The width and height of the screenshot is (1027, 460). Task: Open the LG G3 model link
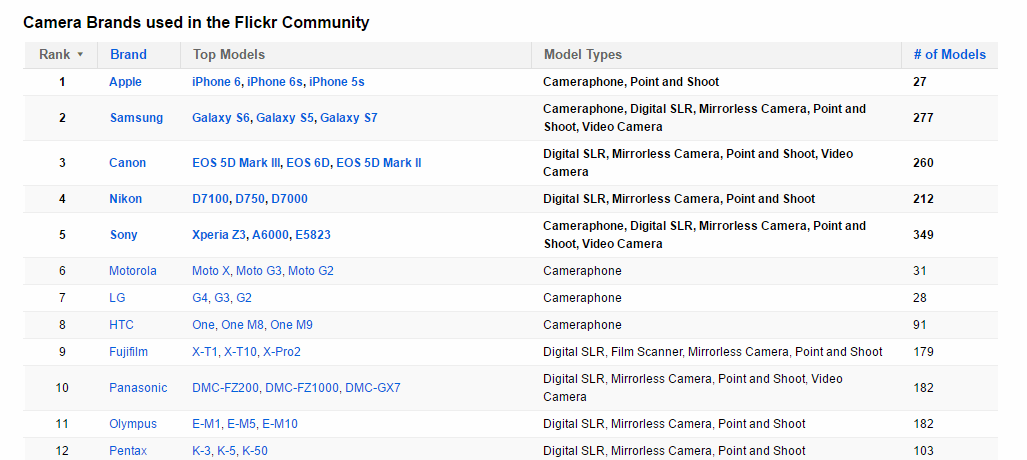pos(222,297)
